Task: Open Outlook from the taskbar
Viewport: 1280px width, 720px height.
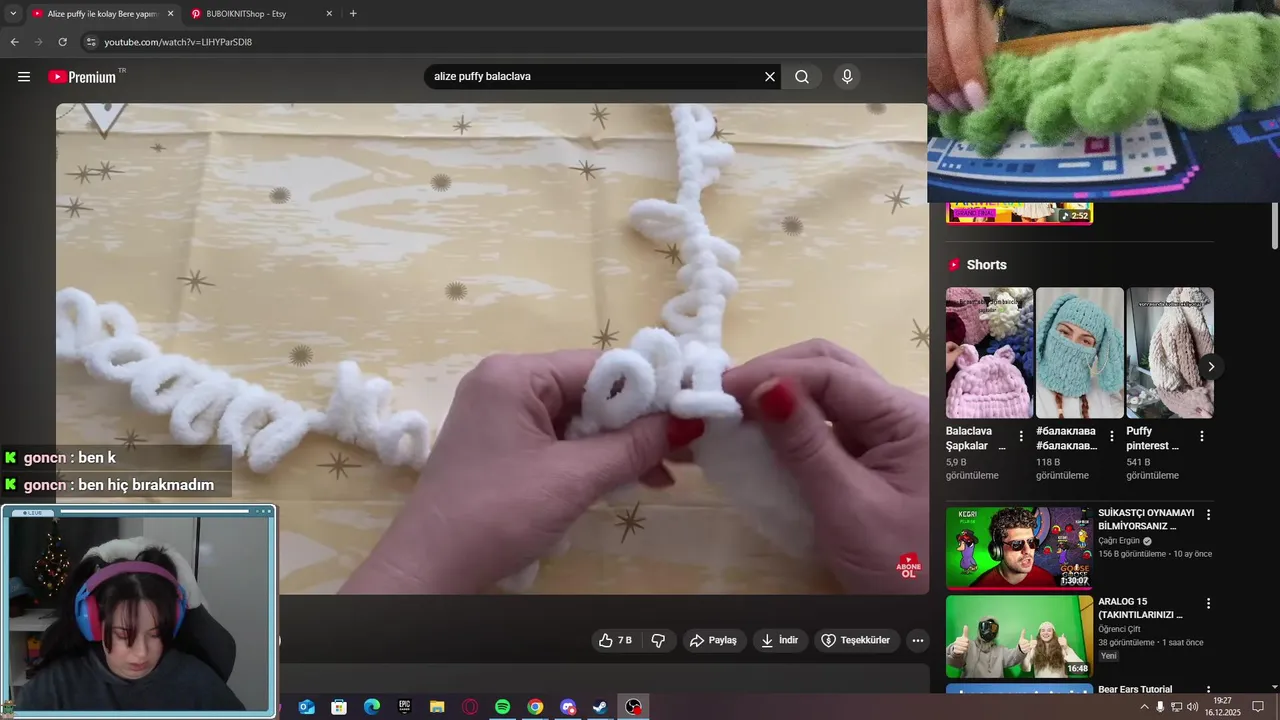Action: (x=306, y=707)
